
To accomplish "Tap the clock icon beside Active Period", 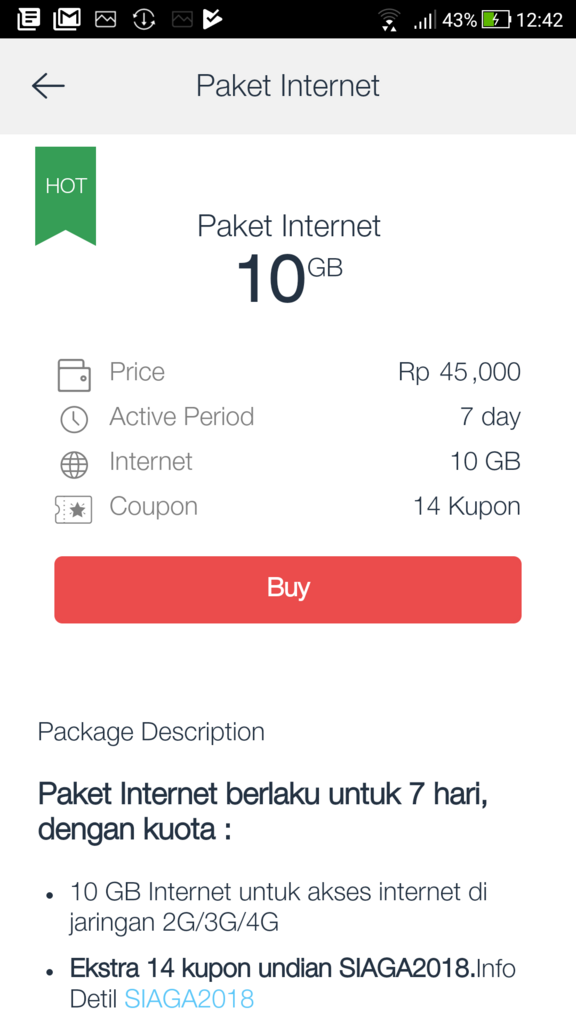I will tap(74, 419).
